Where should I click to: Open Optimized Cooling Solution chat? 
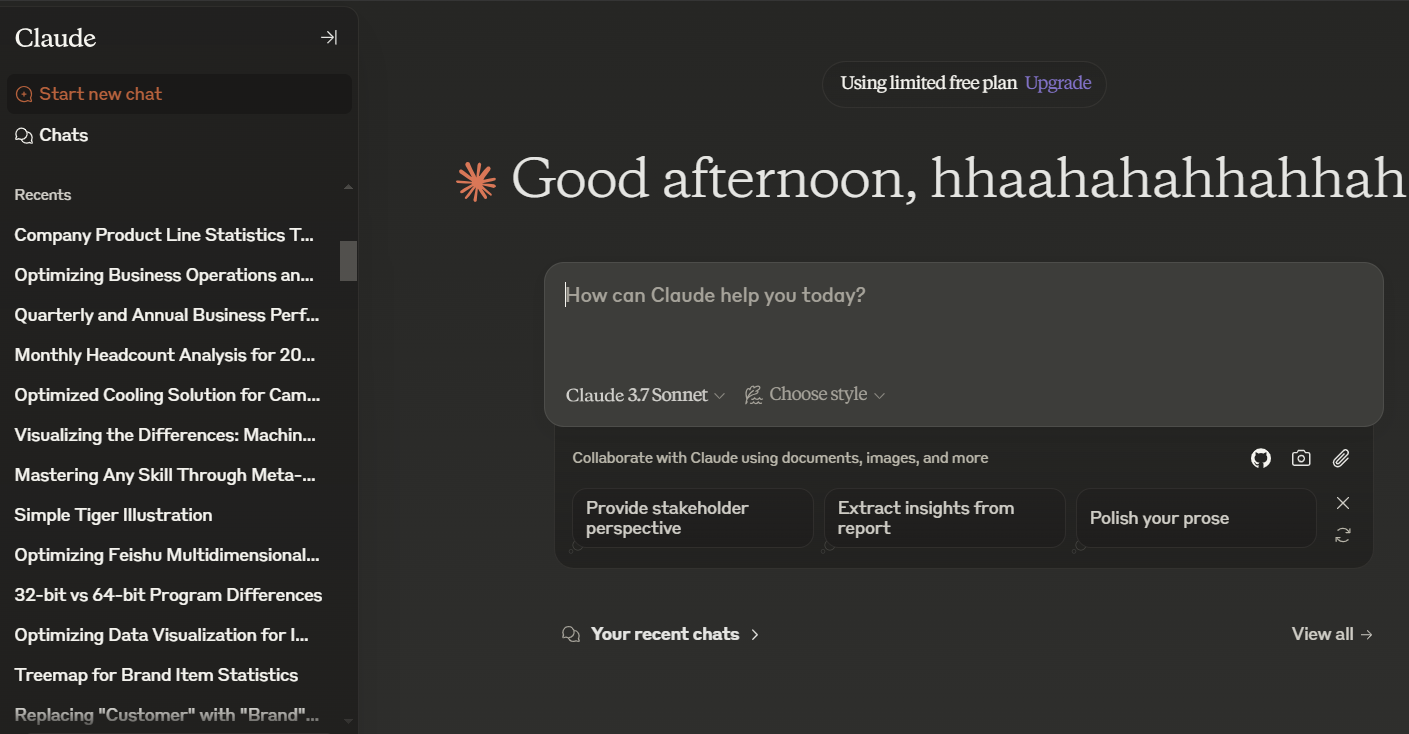167,395
